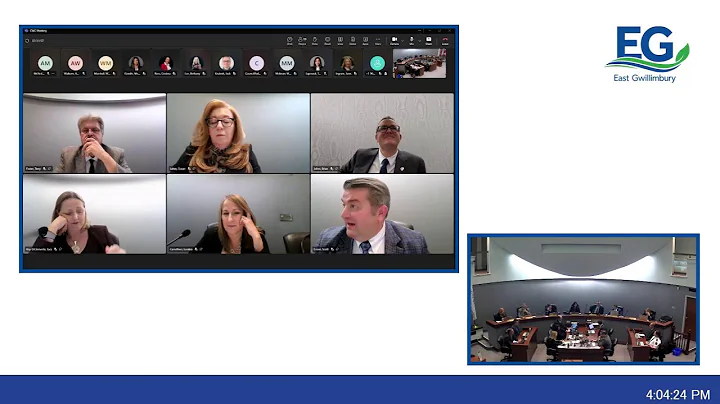
Task: Select video tile of woman beside microphone
Action: [238, 214]
